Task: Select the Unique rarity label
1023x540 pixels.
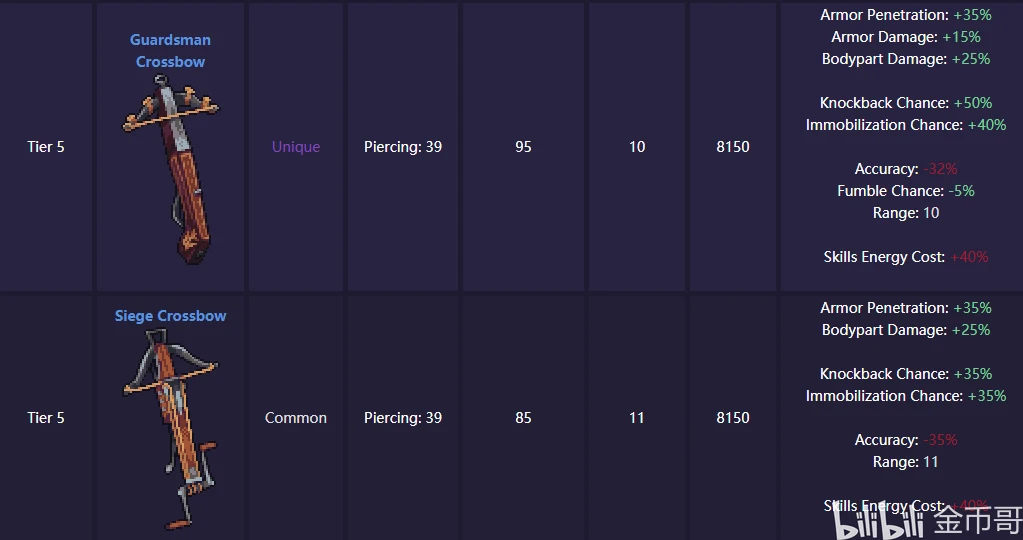Action: (x=296, y=147)
